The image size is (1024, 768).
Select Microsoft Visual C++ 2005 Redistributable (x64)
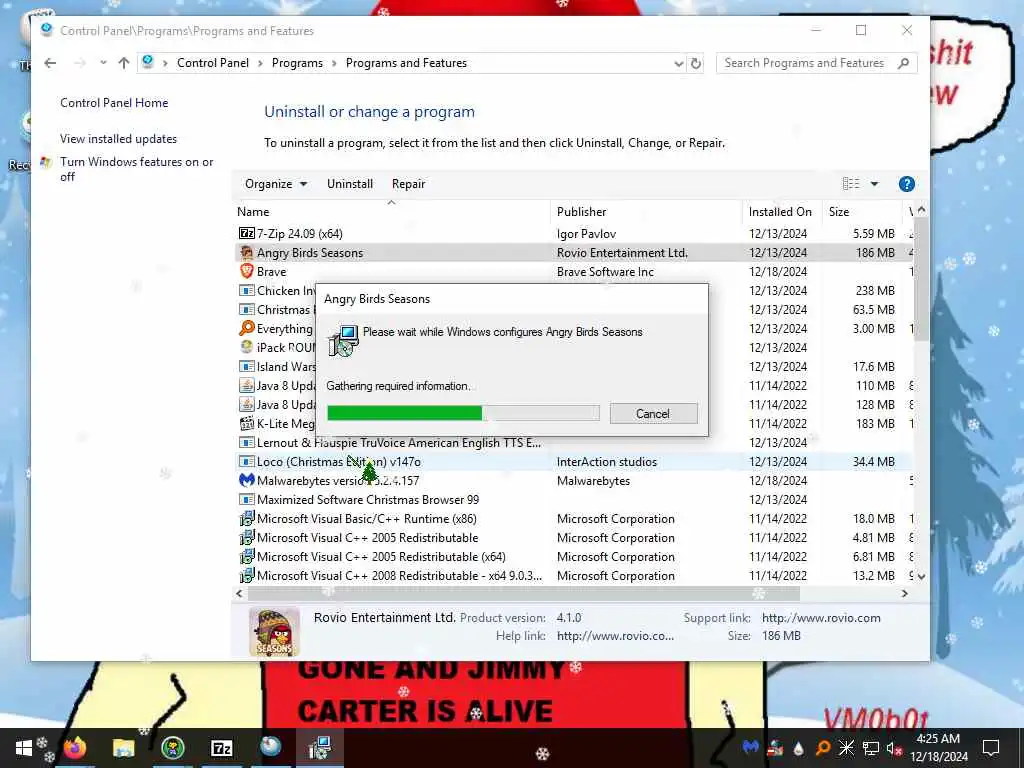[573, 556]
